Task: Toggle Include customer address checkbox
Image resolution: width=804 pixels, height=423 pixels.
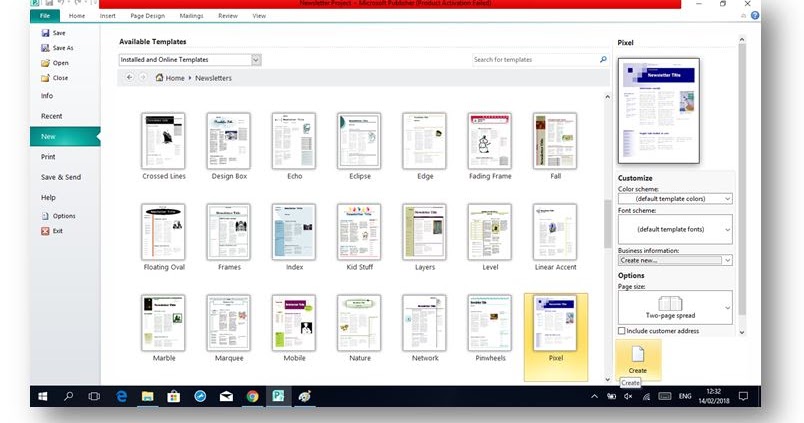Action: [x=621, y=331]
